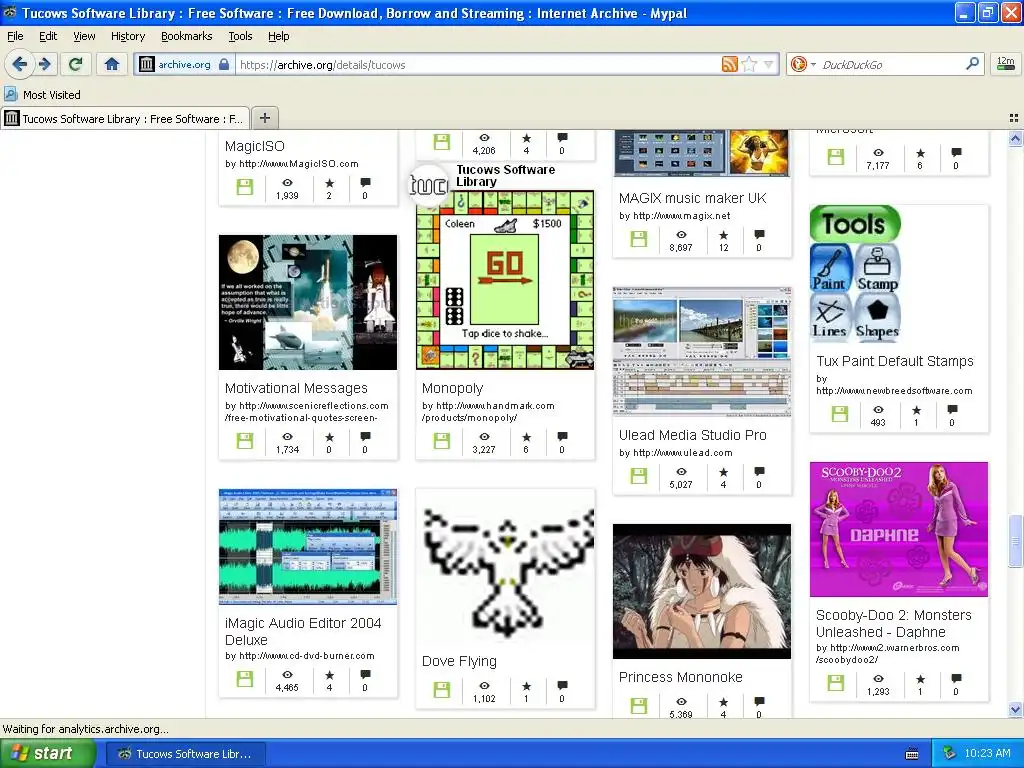Click floppy icon on Ulead Media Studio card
Image resolution: width=1024 pixels, height=768 pixels.
[x=639, y=476]
